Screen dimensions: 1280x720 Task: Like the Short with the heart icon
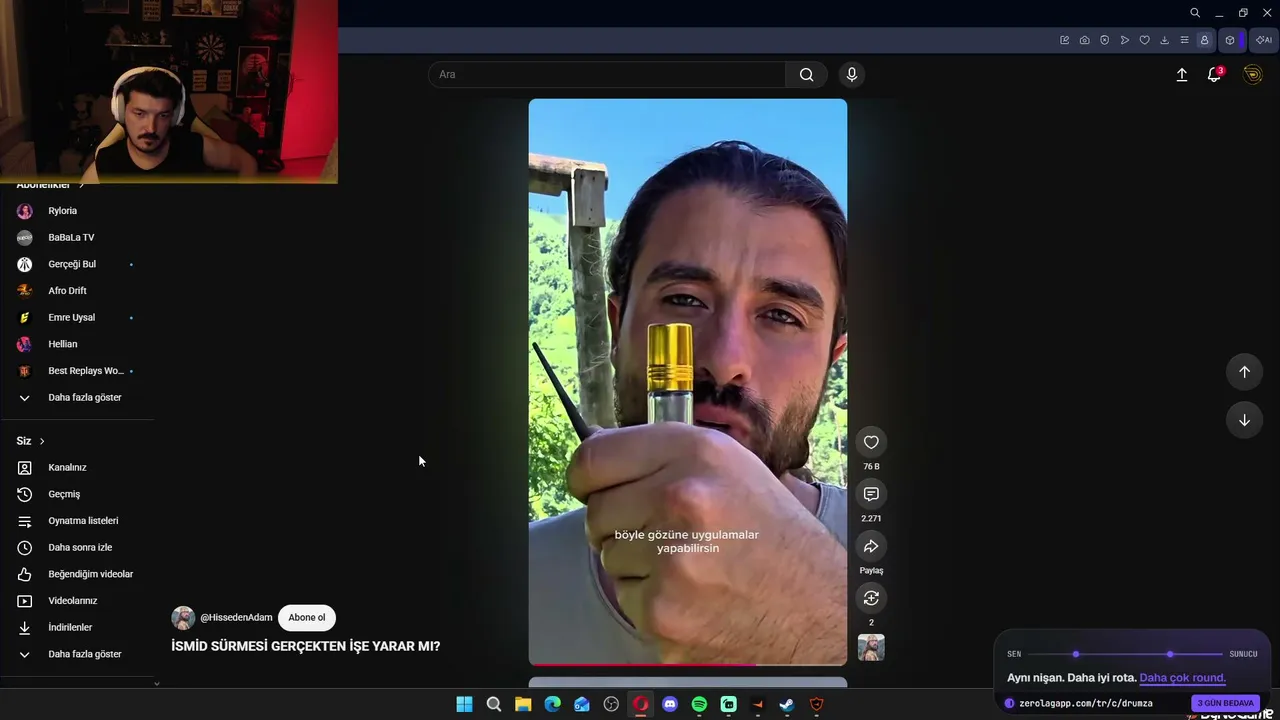(x=871, y=443)
